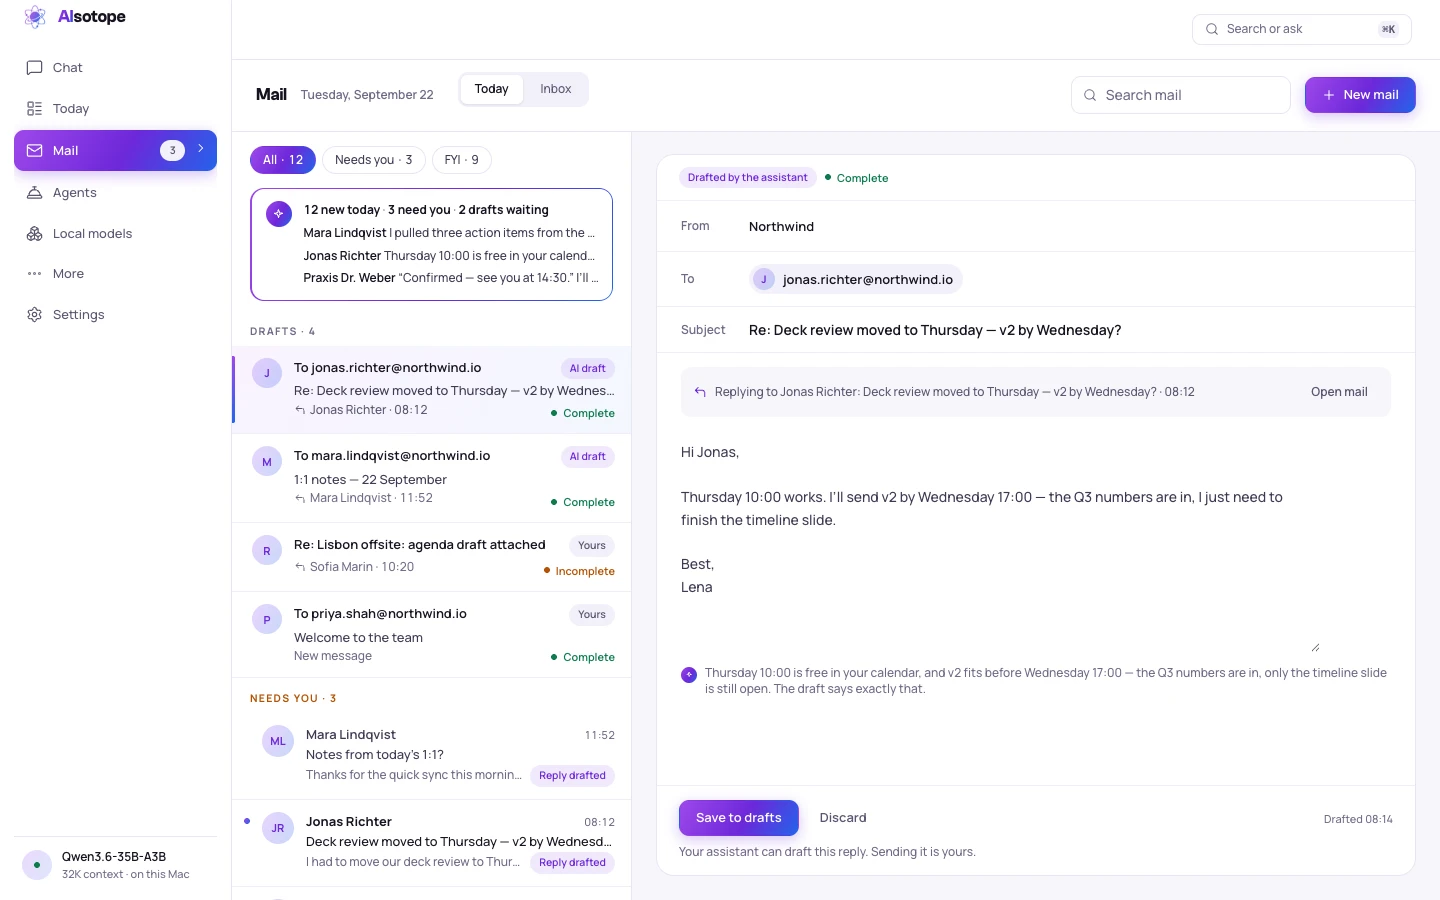The image size is (1440, 900).
Task: Click the AIsotope logo icon
Action: (35, 17)
